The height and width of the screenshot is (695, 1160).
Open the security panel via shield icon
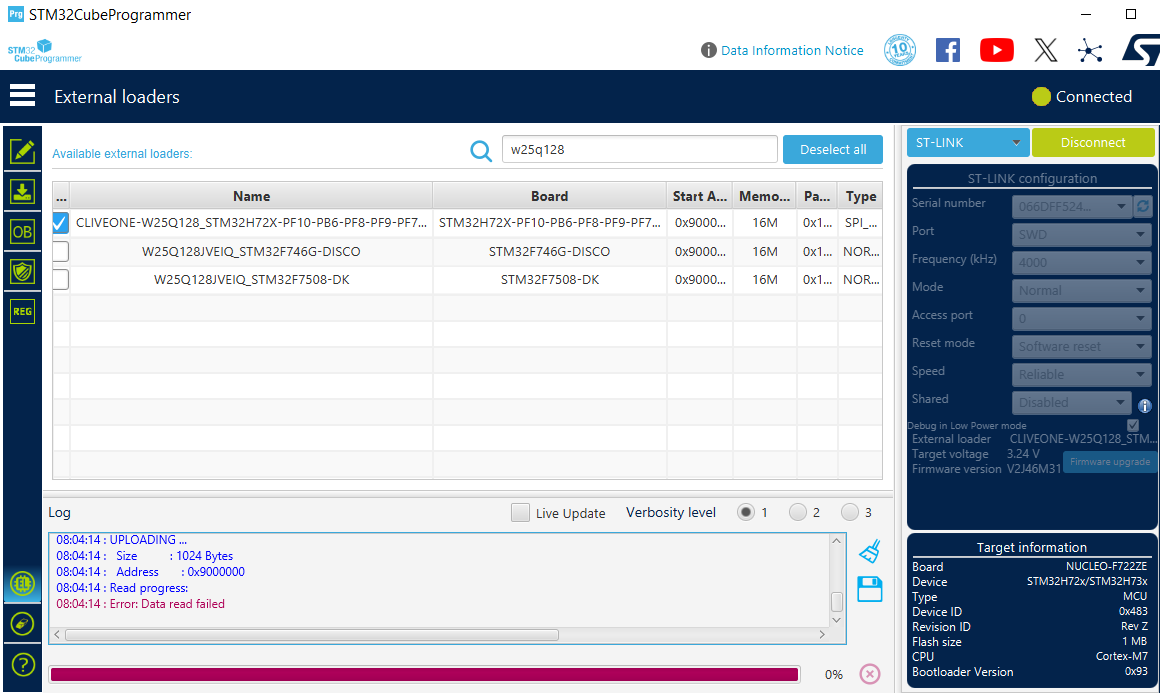[22, 270]
